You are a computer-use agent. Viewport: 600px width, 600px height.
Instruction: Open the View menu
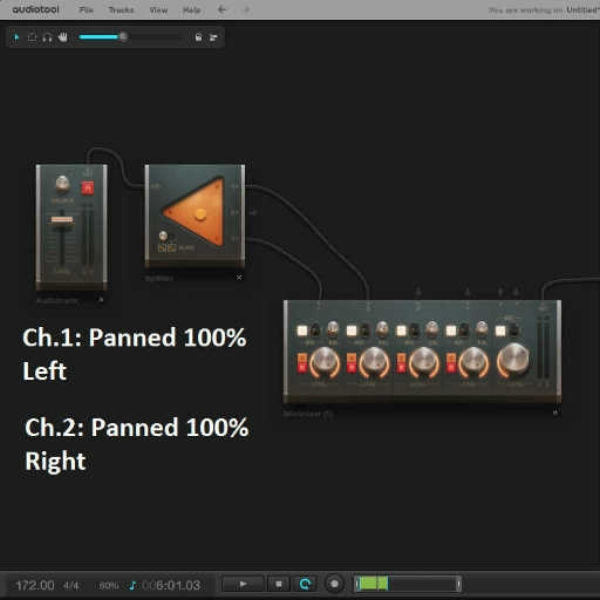tap(158, 10)
